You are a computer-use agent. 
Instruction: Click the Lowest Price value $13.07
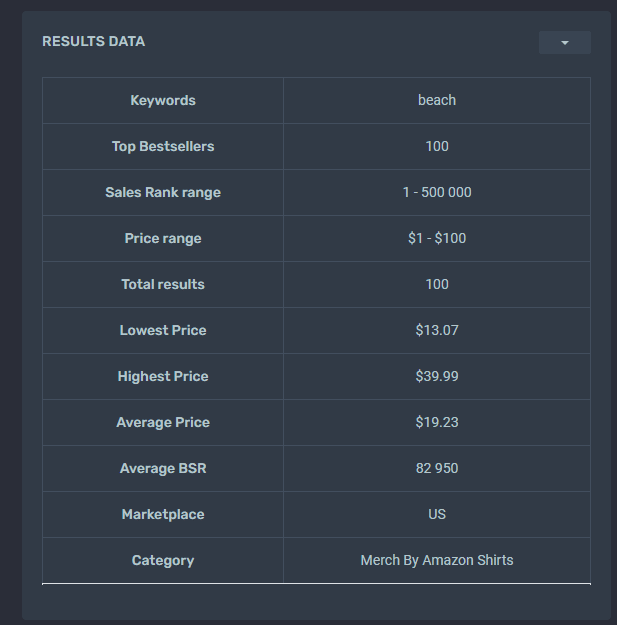437,330
